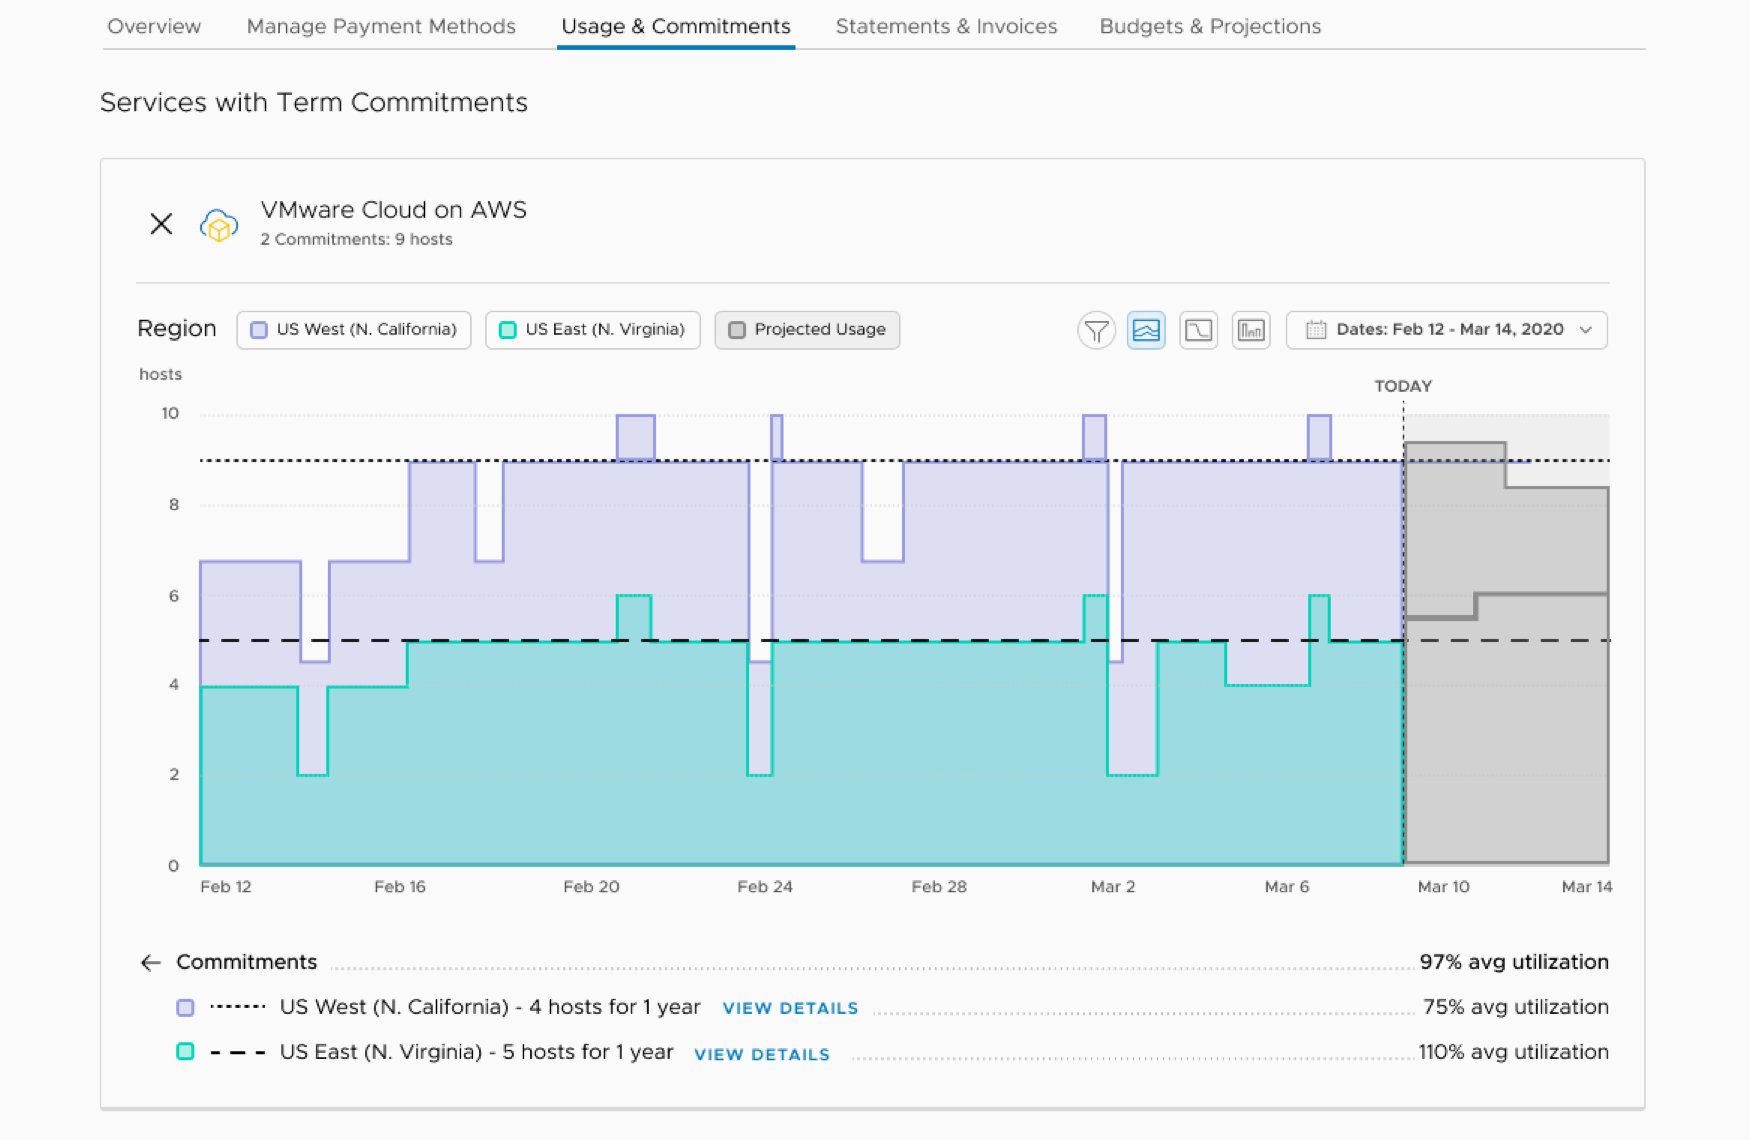Screen dimensions: 1750x1140
Task: Click the '2 Commitments: 9 hosts' subtitle
Action: tap(356, 239)
